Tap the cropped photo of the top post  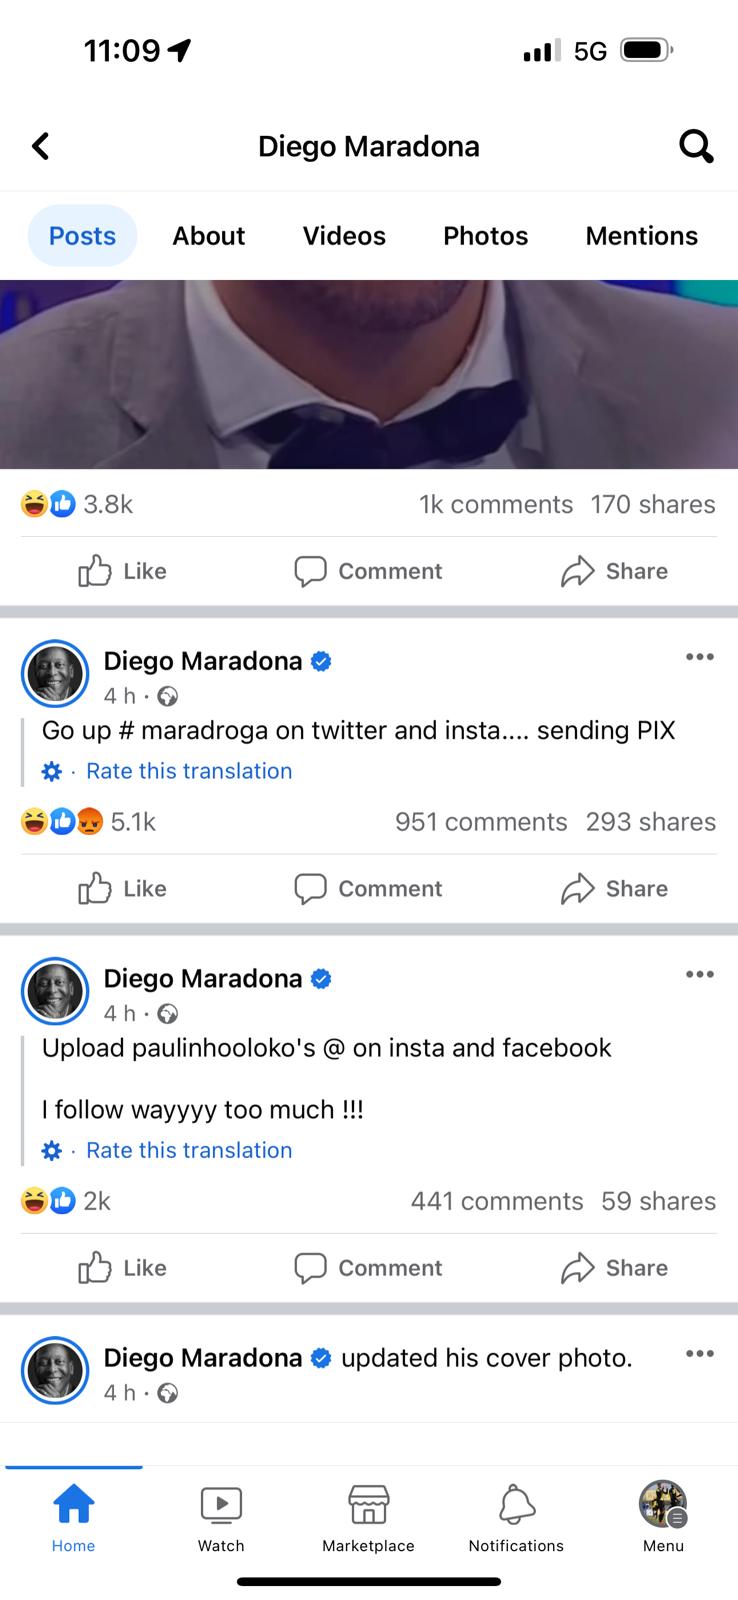[368, 375]
